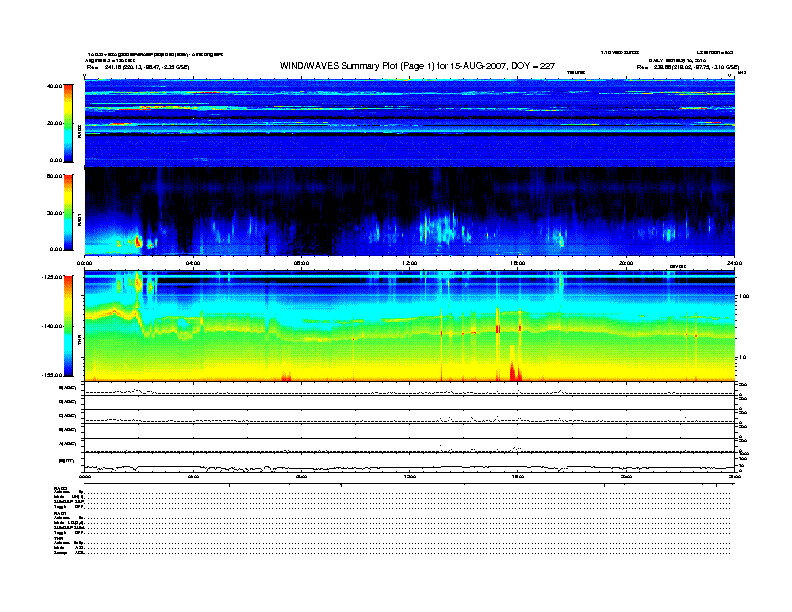Click the 16:00 tick label under RAD1 panel
Screen dimensions: 792x612
coord(518,263)
